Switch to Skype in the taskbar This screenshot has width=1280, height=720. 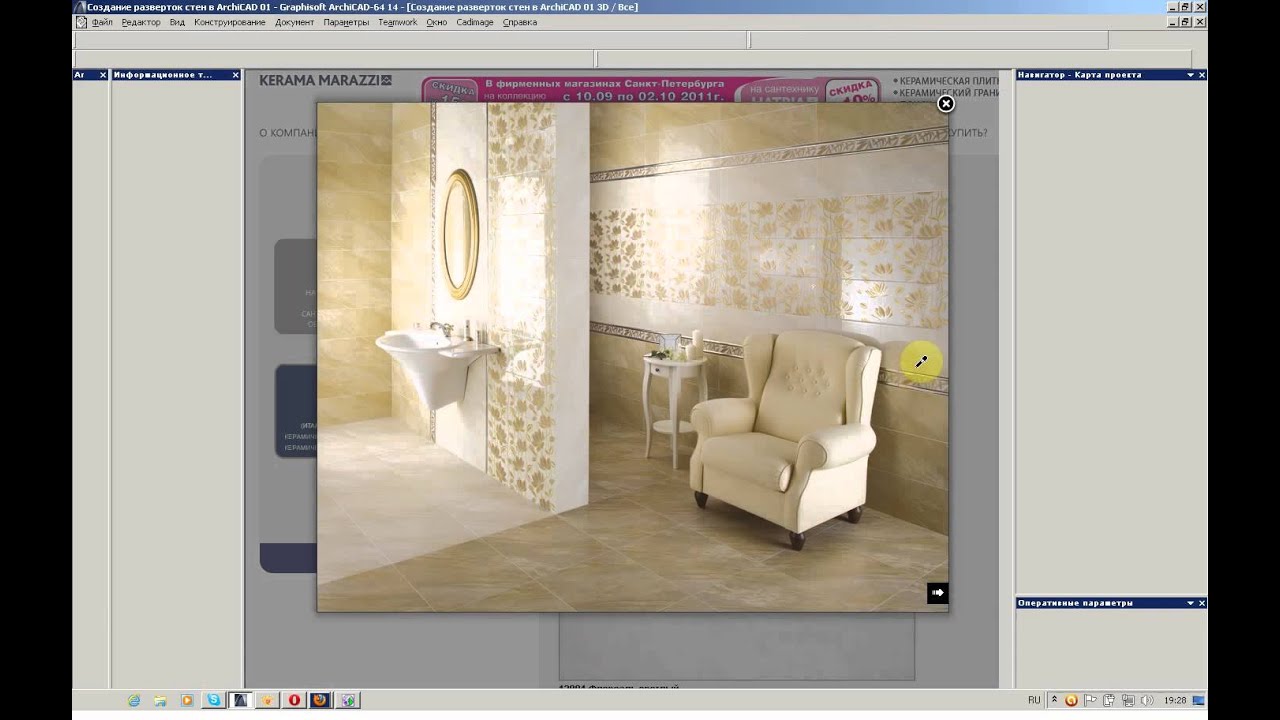coord(214,700)
